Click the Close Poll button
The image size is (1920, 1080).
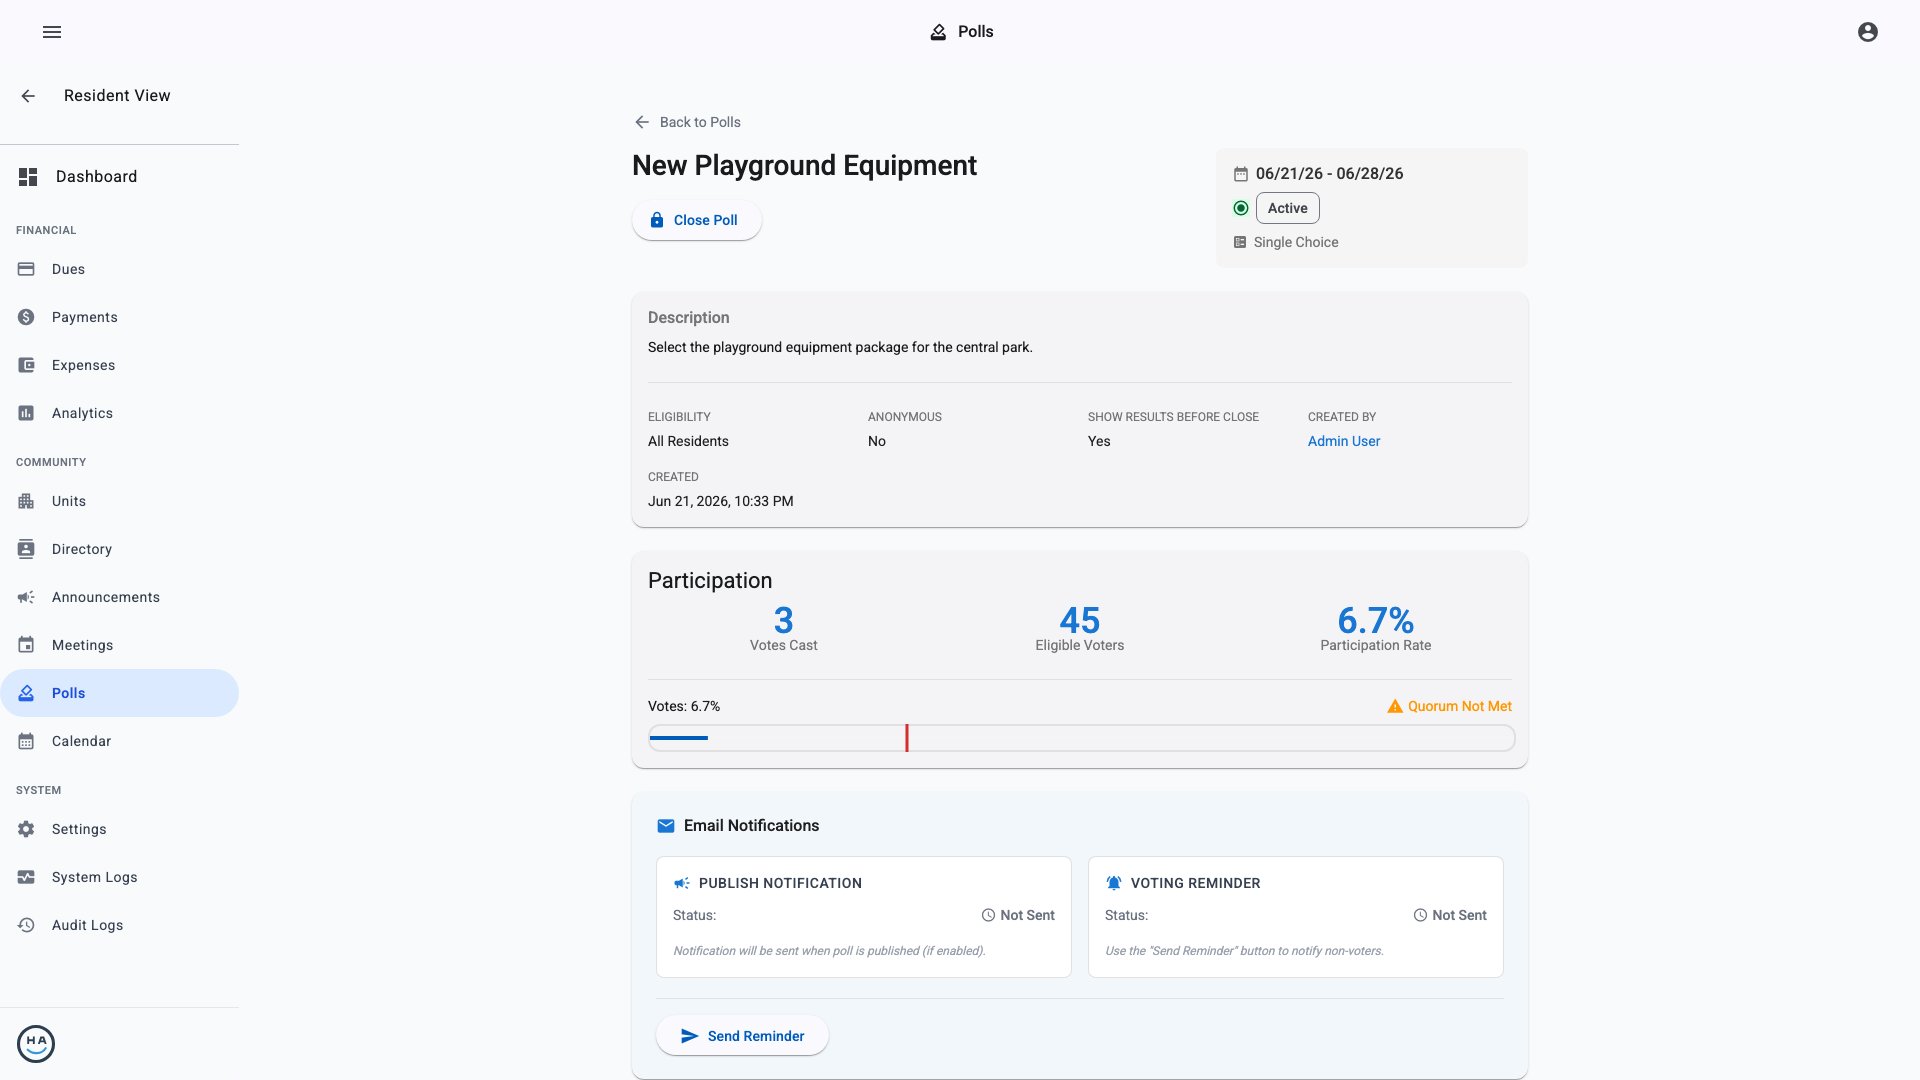click(696, 220)
